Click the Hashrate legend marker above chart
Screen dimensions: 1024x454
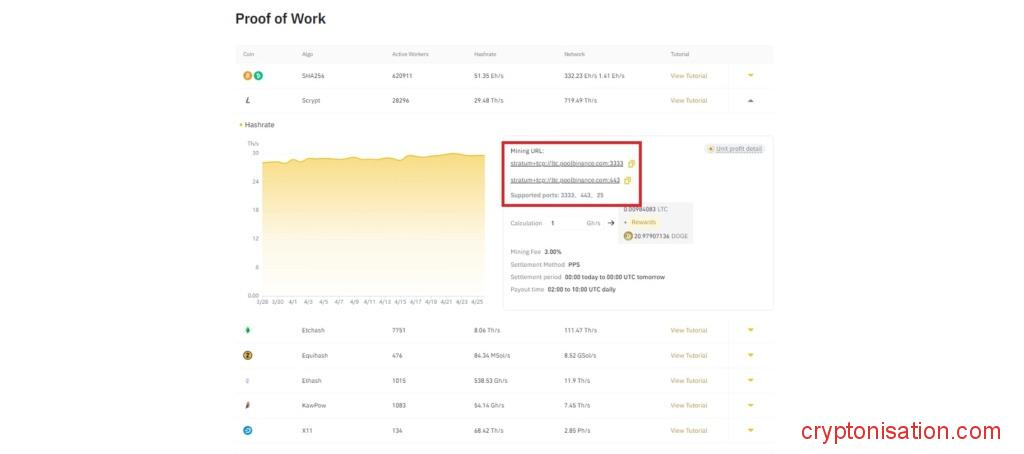click(241, 125)
